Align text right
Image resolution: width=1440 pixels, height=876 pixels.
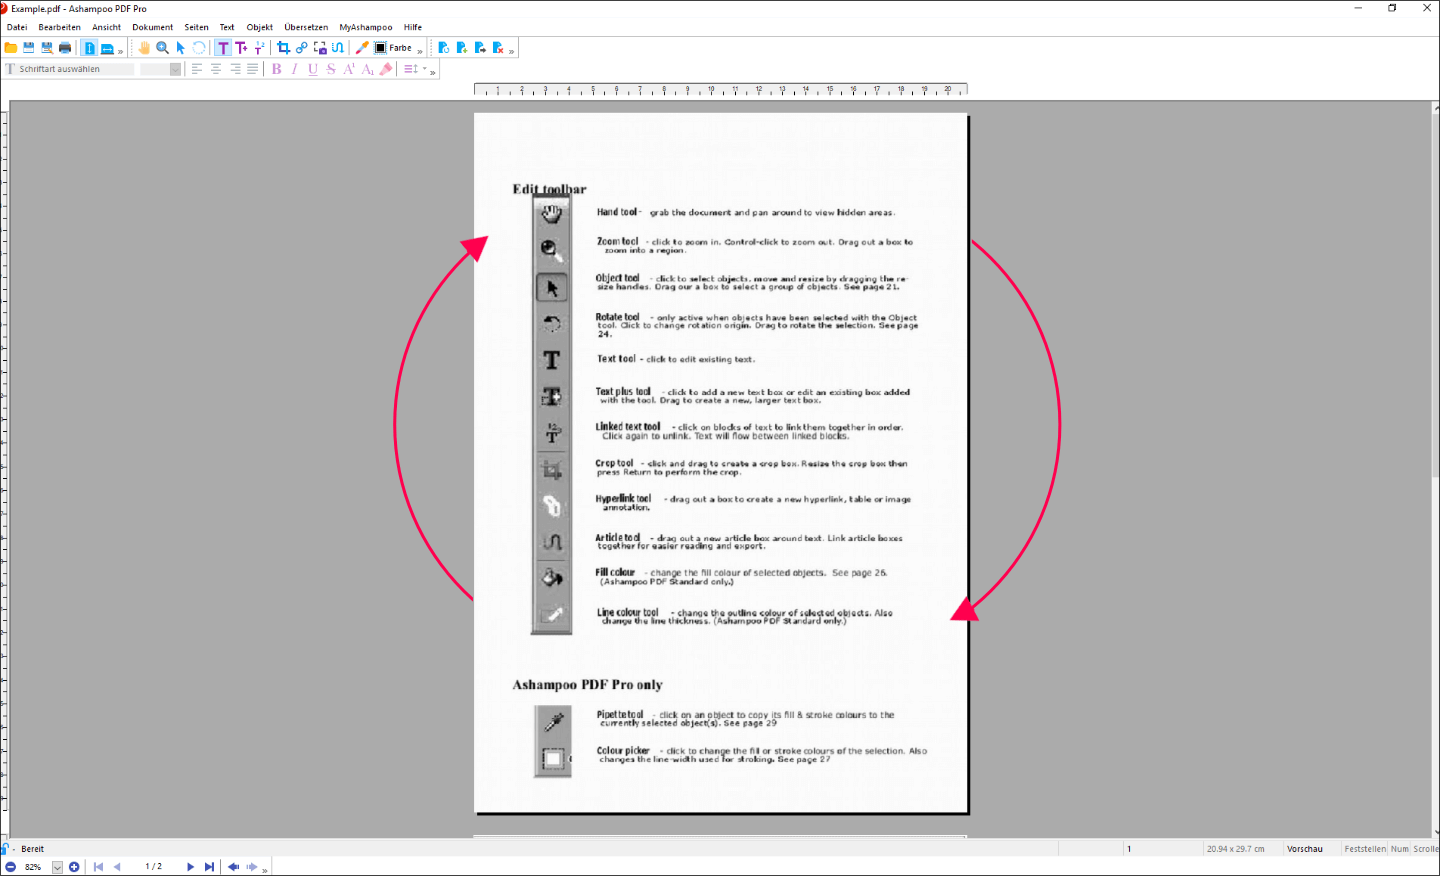click(234, 69)
